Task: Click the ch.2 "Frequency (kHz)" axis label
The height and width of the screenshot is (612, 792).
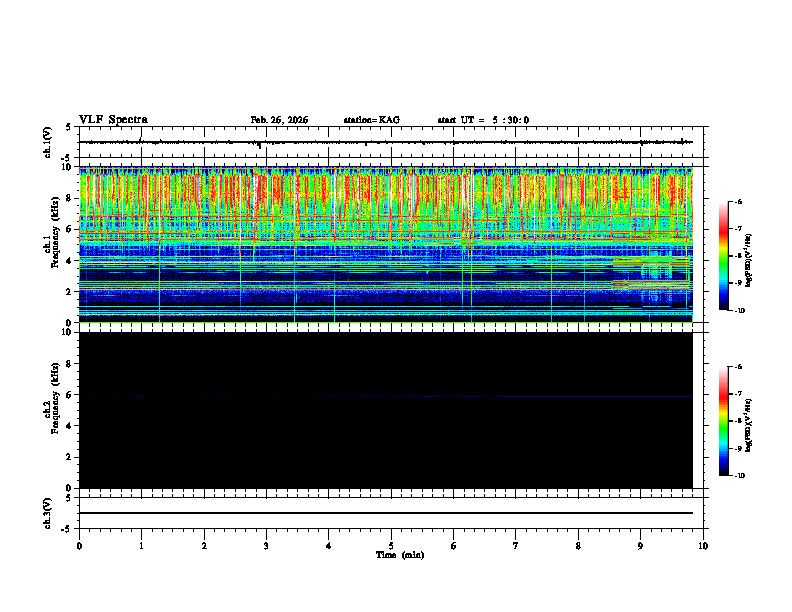Action: click(x=56, y=398)
